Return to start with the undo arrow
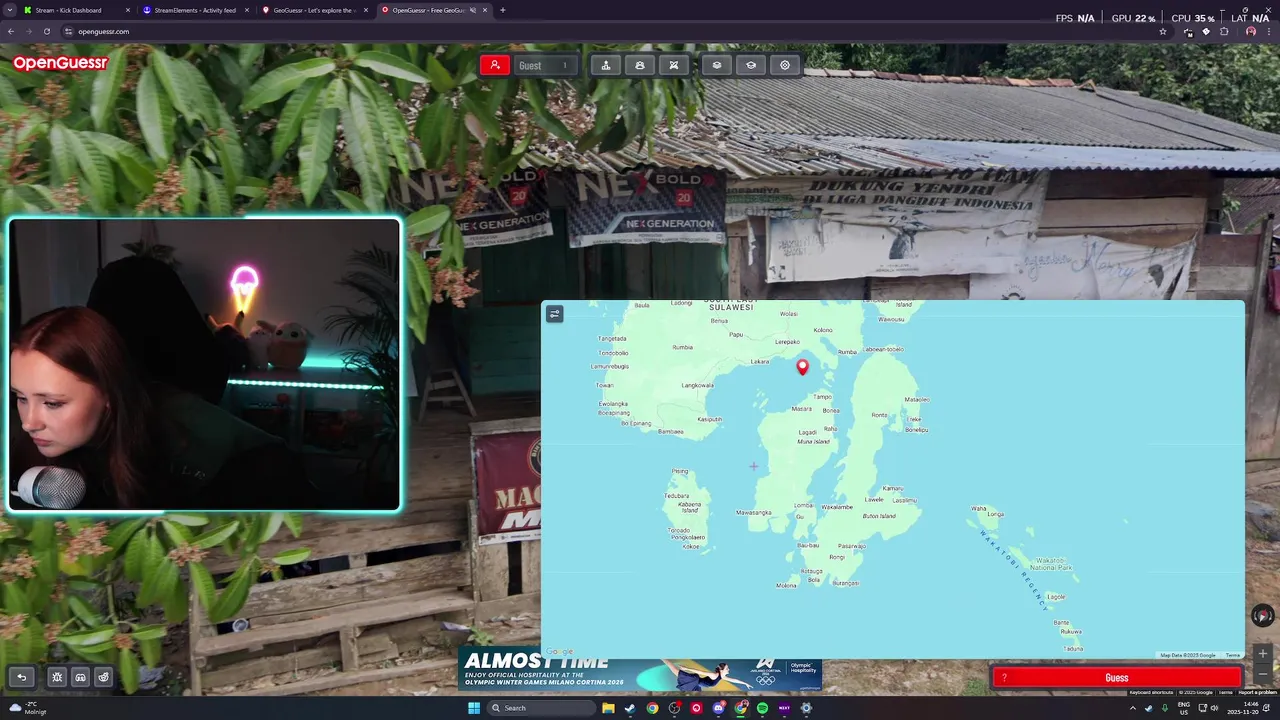 (21, 677)
